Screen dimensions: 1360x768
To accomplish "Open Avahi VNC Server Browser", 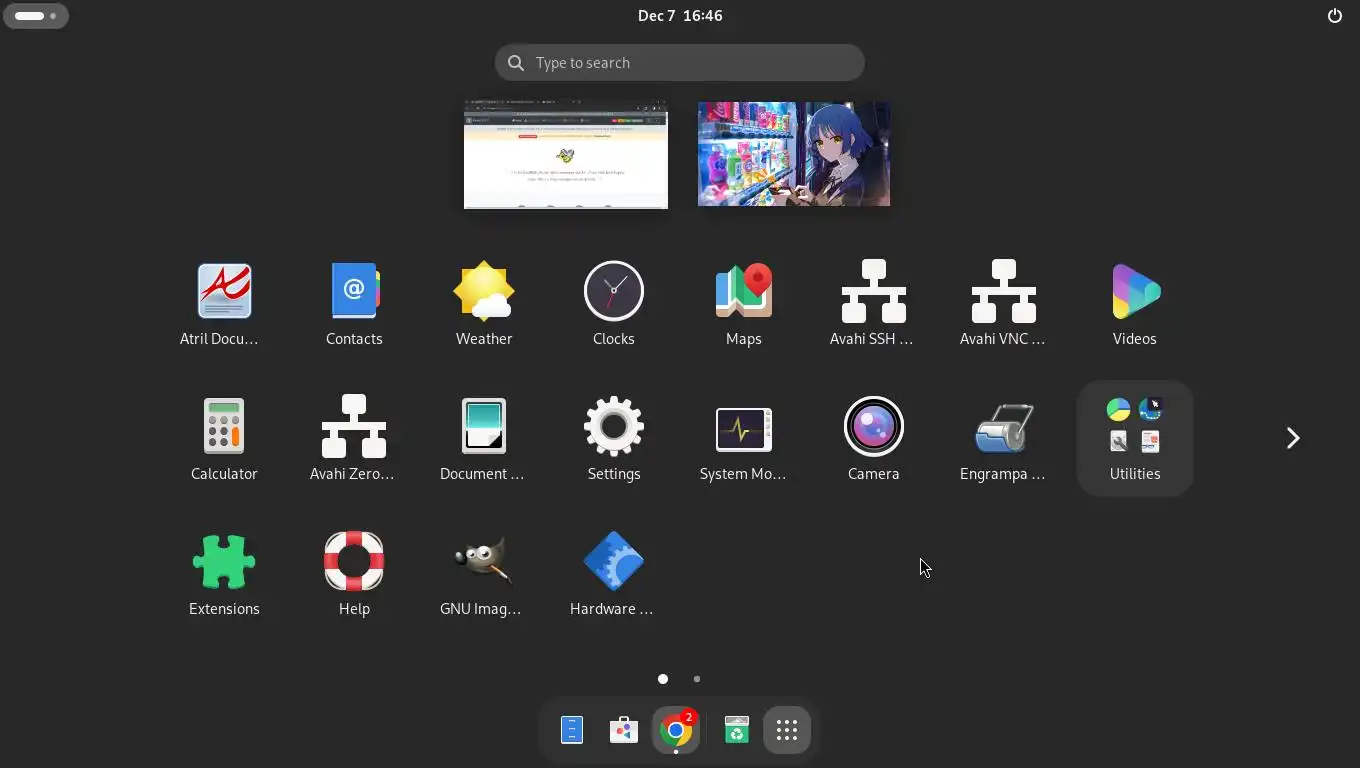I will 1004,304.
